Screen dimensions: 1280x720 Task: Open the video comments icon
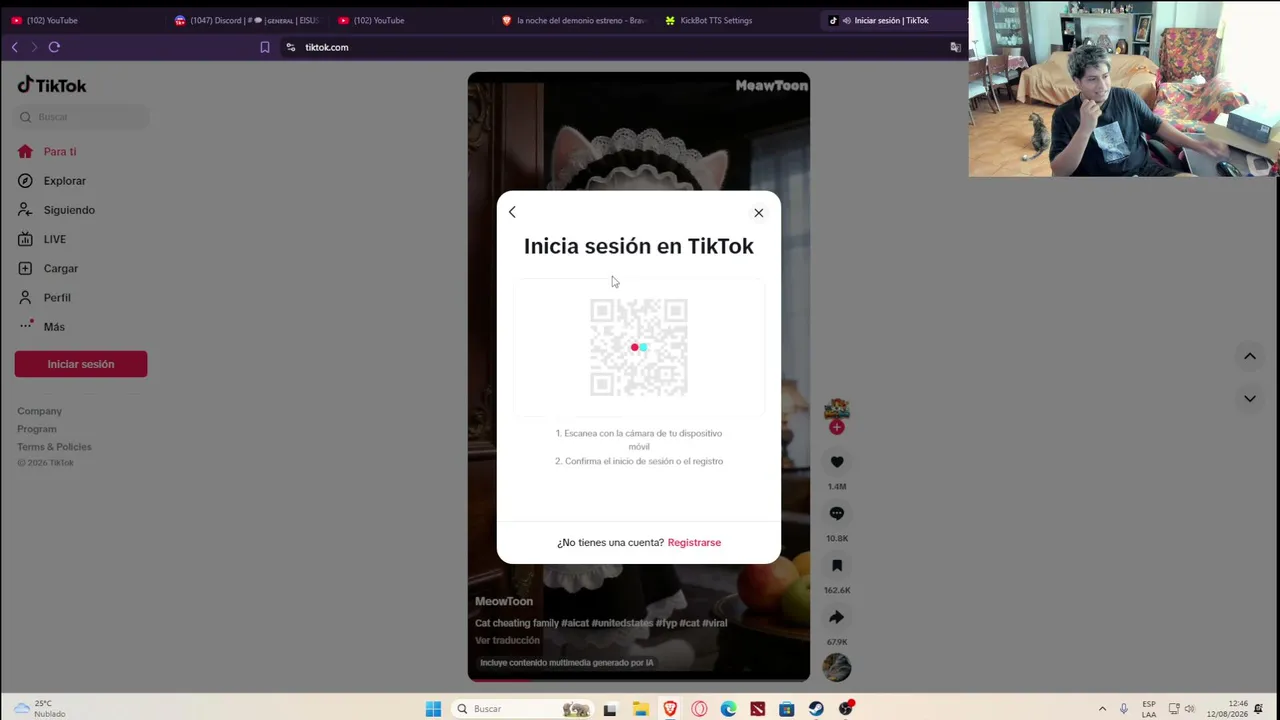click(x=837, y=514)
